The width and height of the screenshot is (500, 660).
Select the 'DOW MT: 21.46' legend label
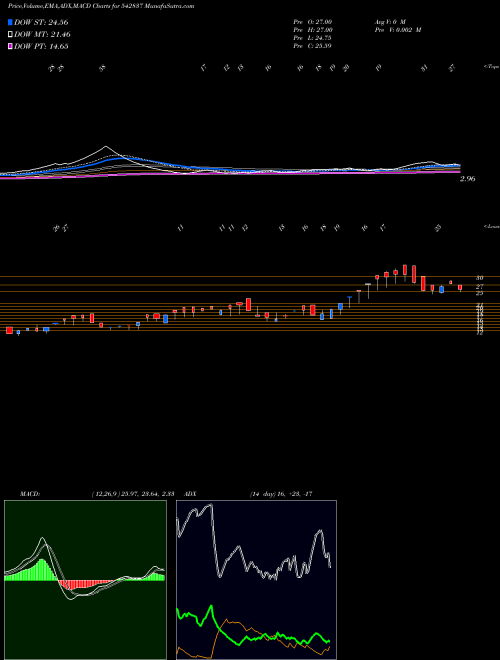(42, 35)
